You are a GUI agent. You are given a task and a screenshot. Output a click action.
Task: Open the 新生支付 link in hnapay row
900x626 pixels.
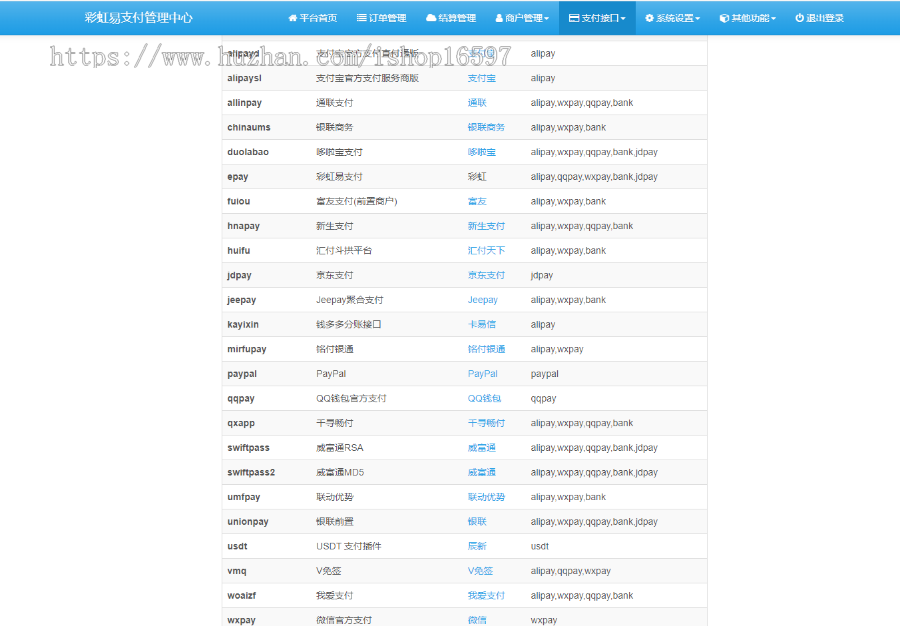click(486, 226)
